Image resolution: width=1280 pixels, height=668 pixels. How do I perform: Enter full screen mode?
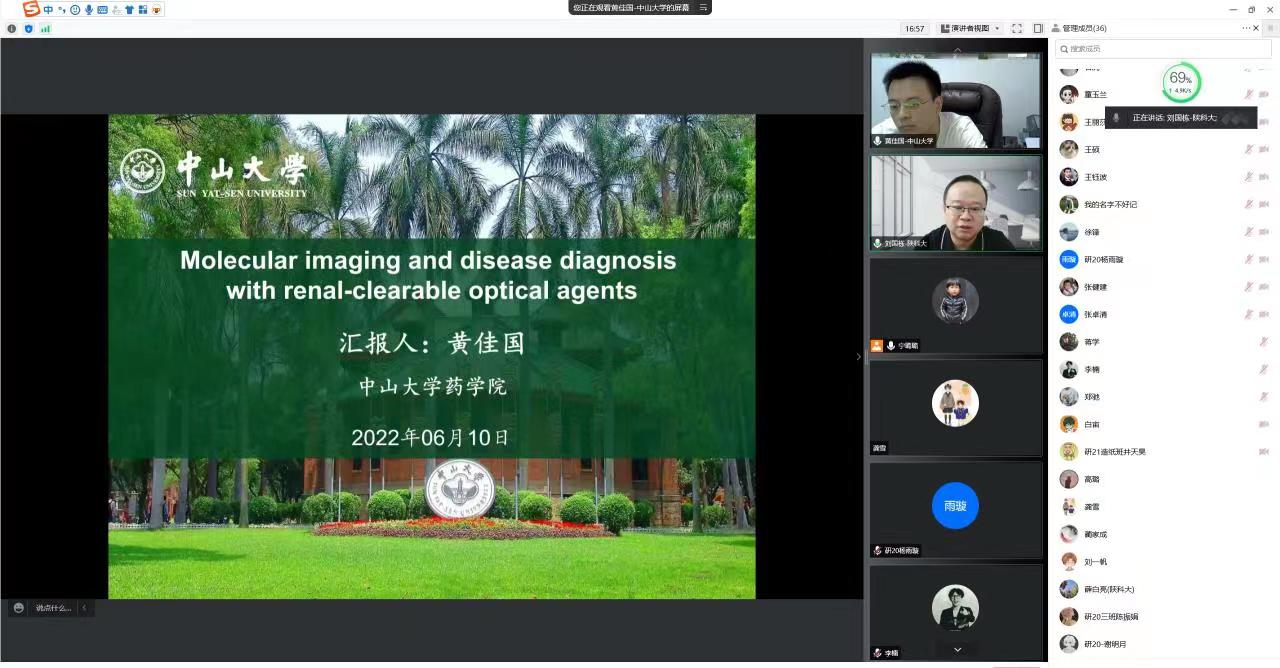1017,28
